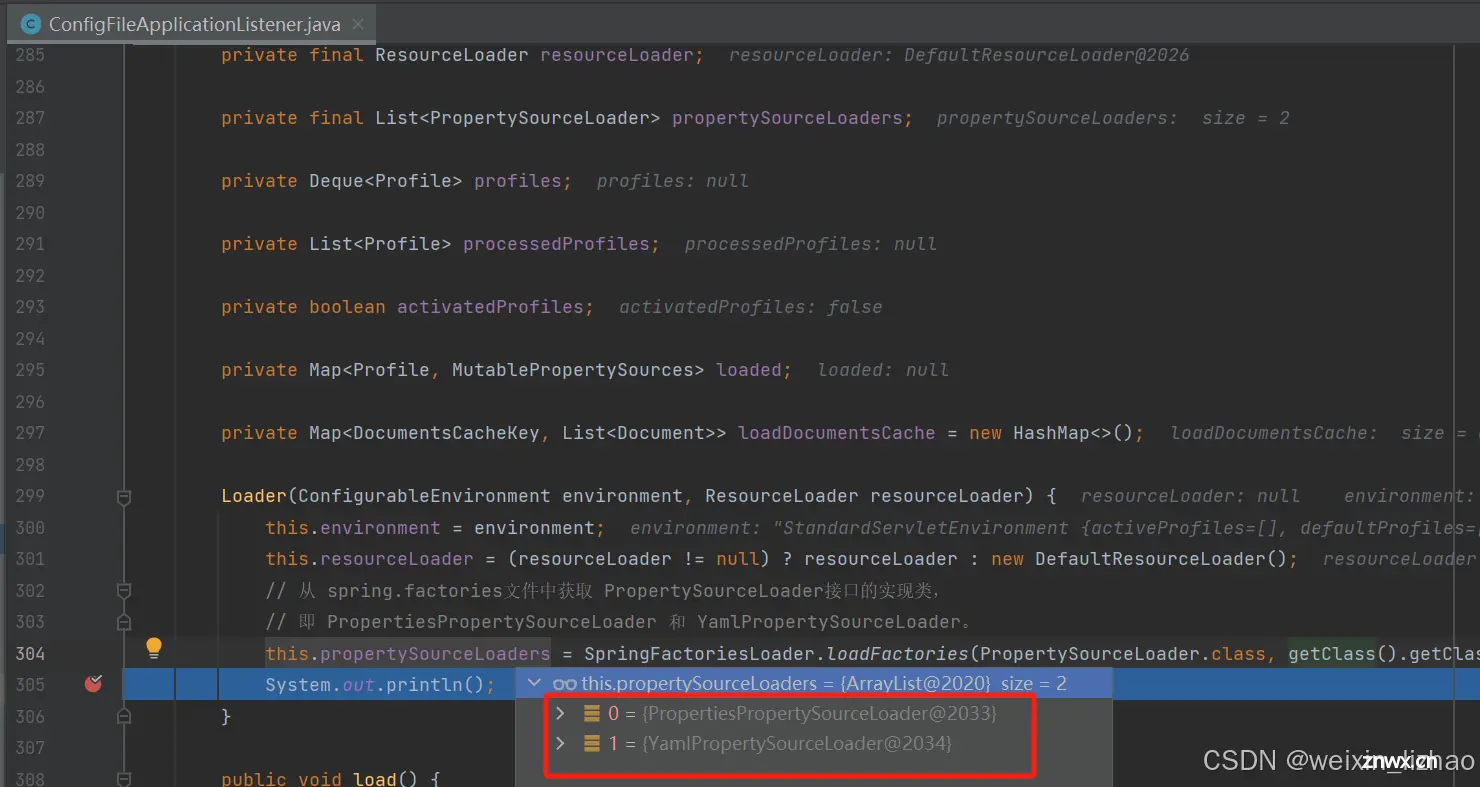
Task: Click line number 289 in the gutter
Action: (30, 181)
